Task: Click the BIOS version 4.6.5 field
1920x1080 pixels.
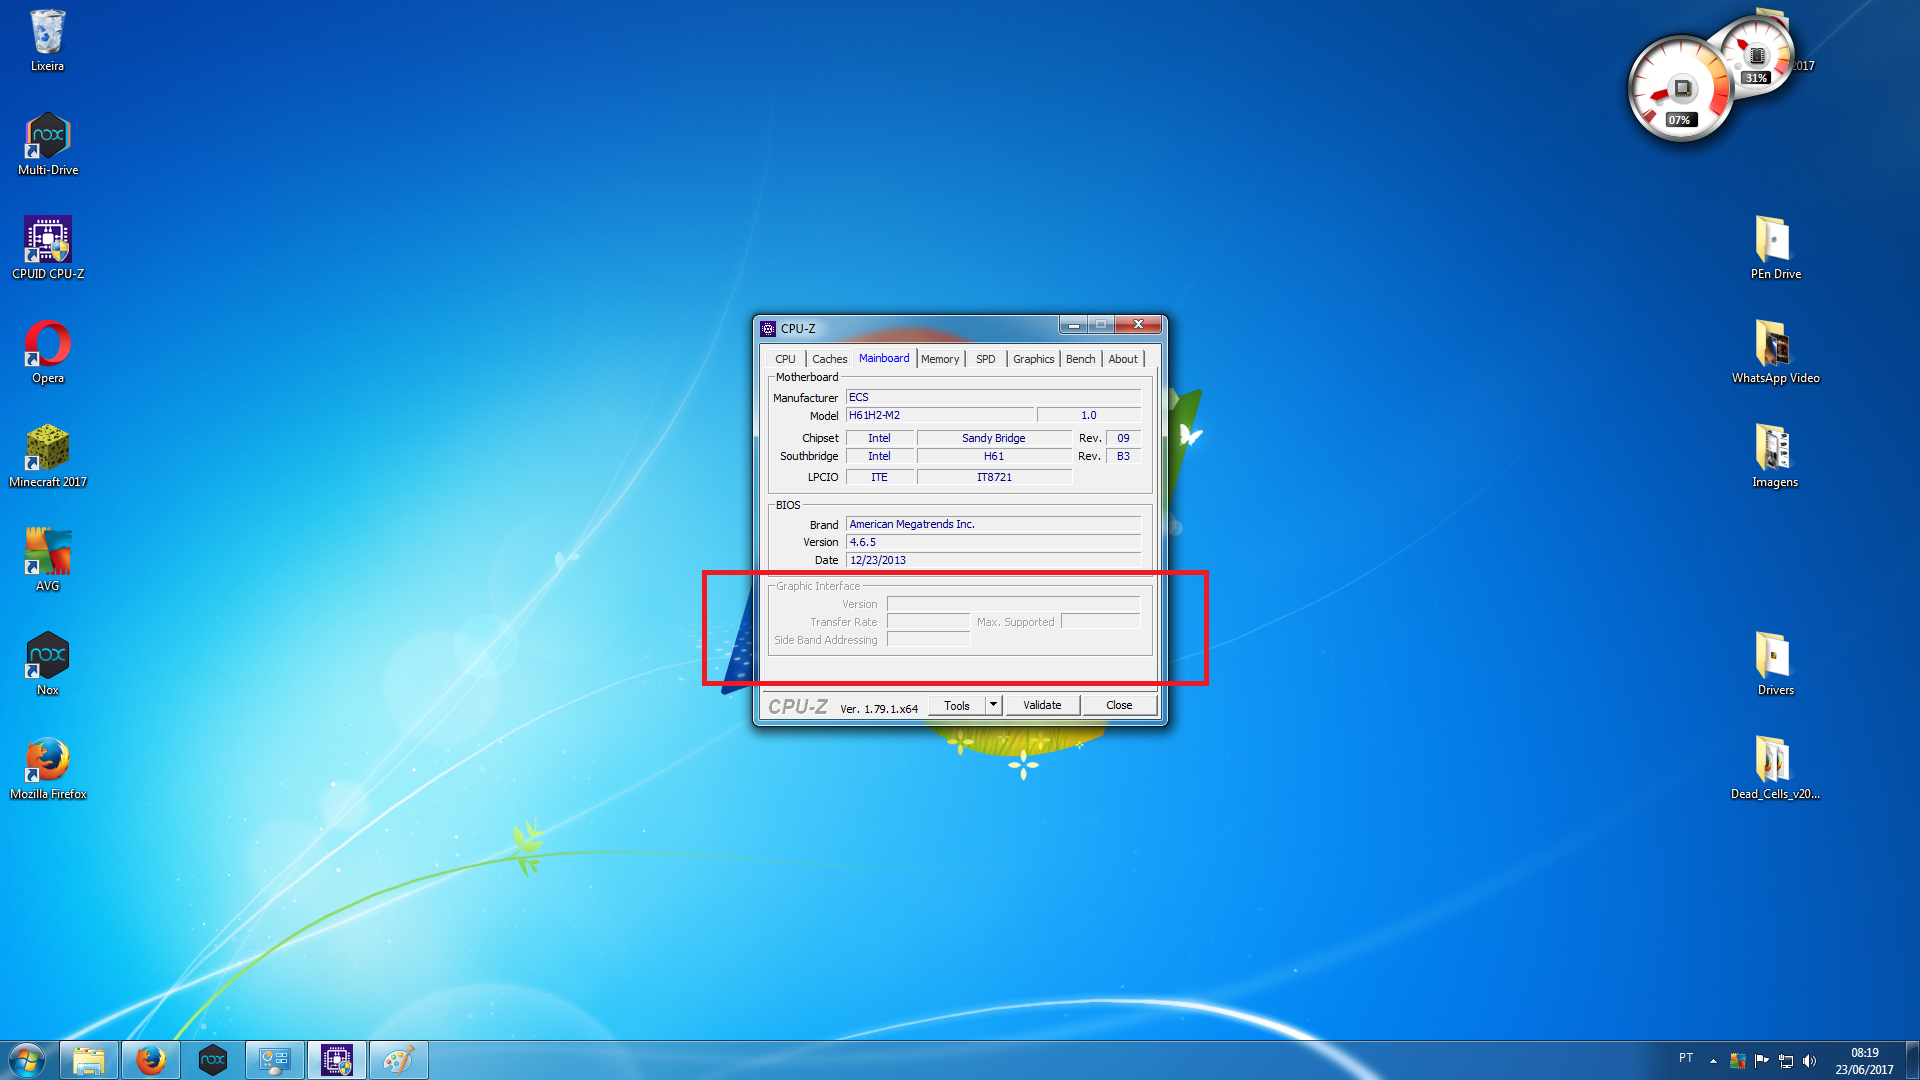Action: coord(993,542)
